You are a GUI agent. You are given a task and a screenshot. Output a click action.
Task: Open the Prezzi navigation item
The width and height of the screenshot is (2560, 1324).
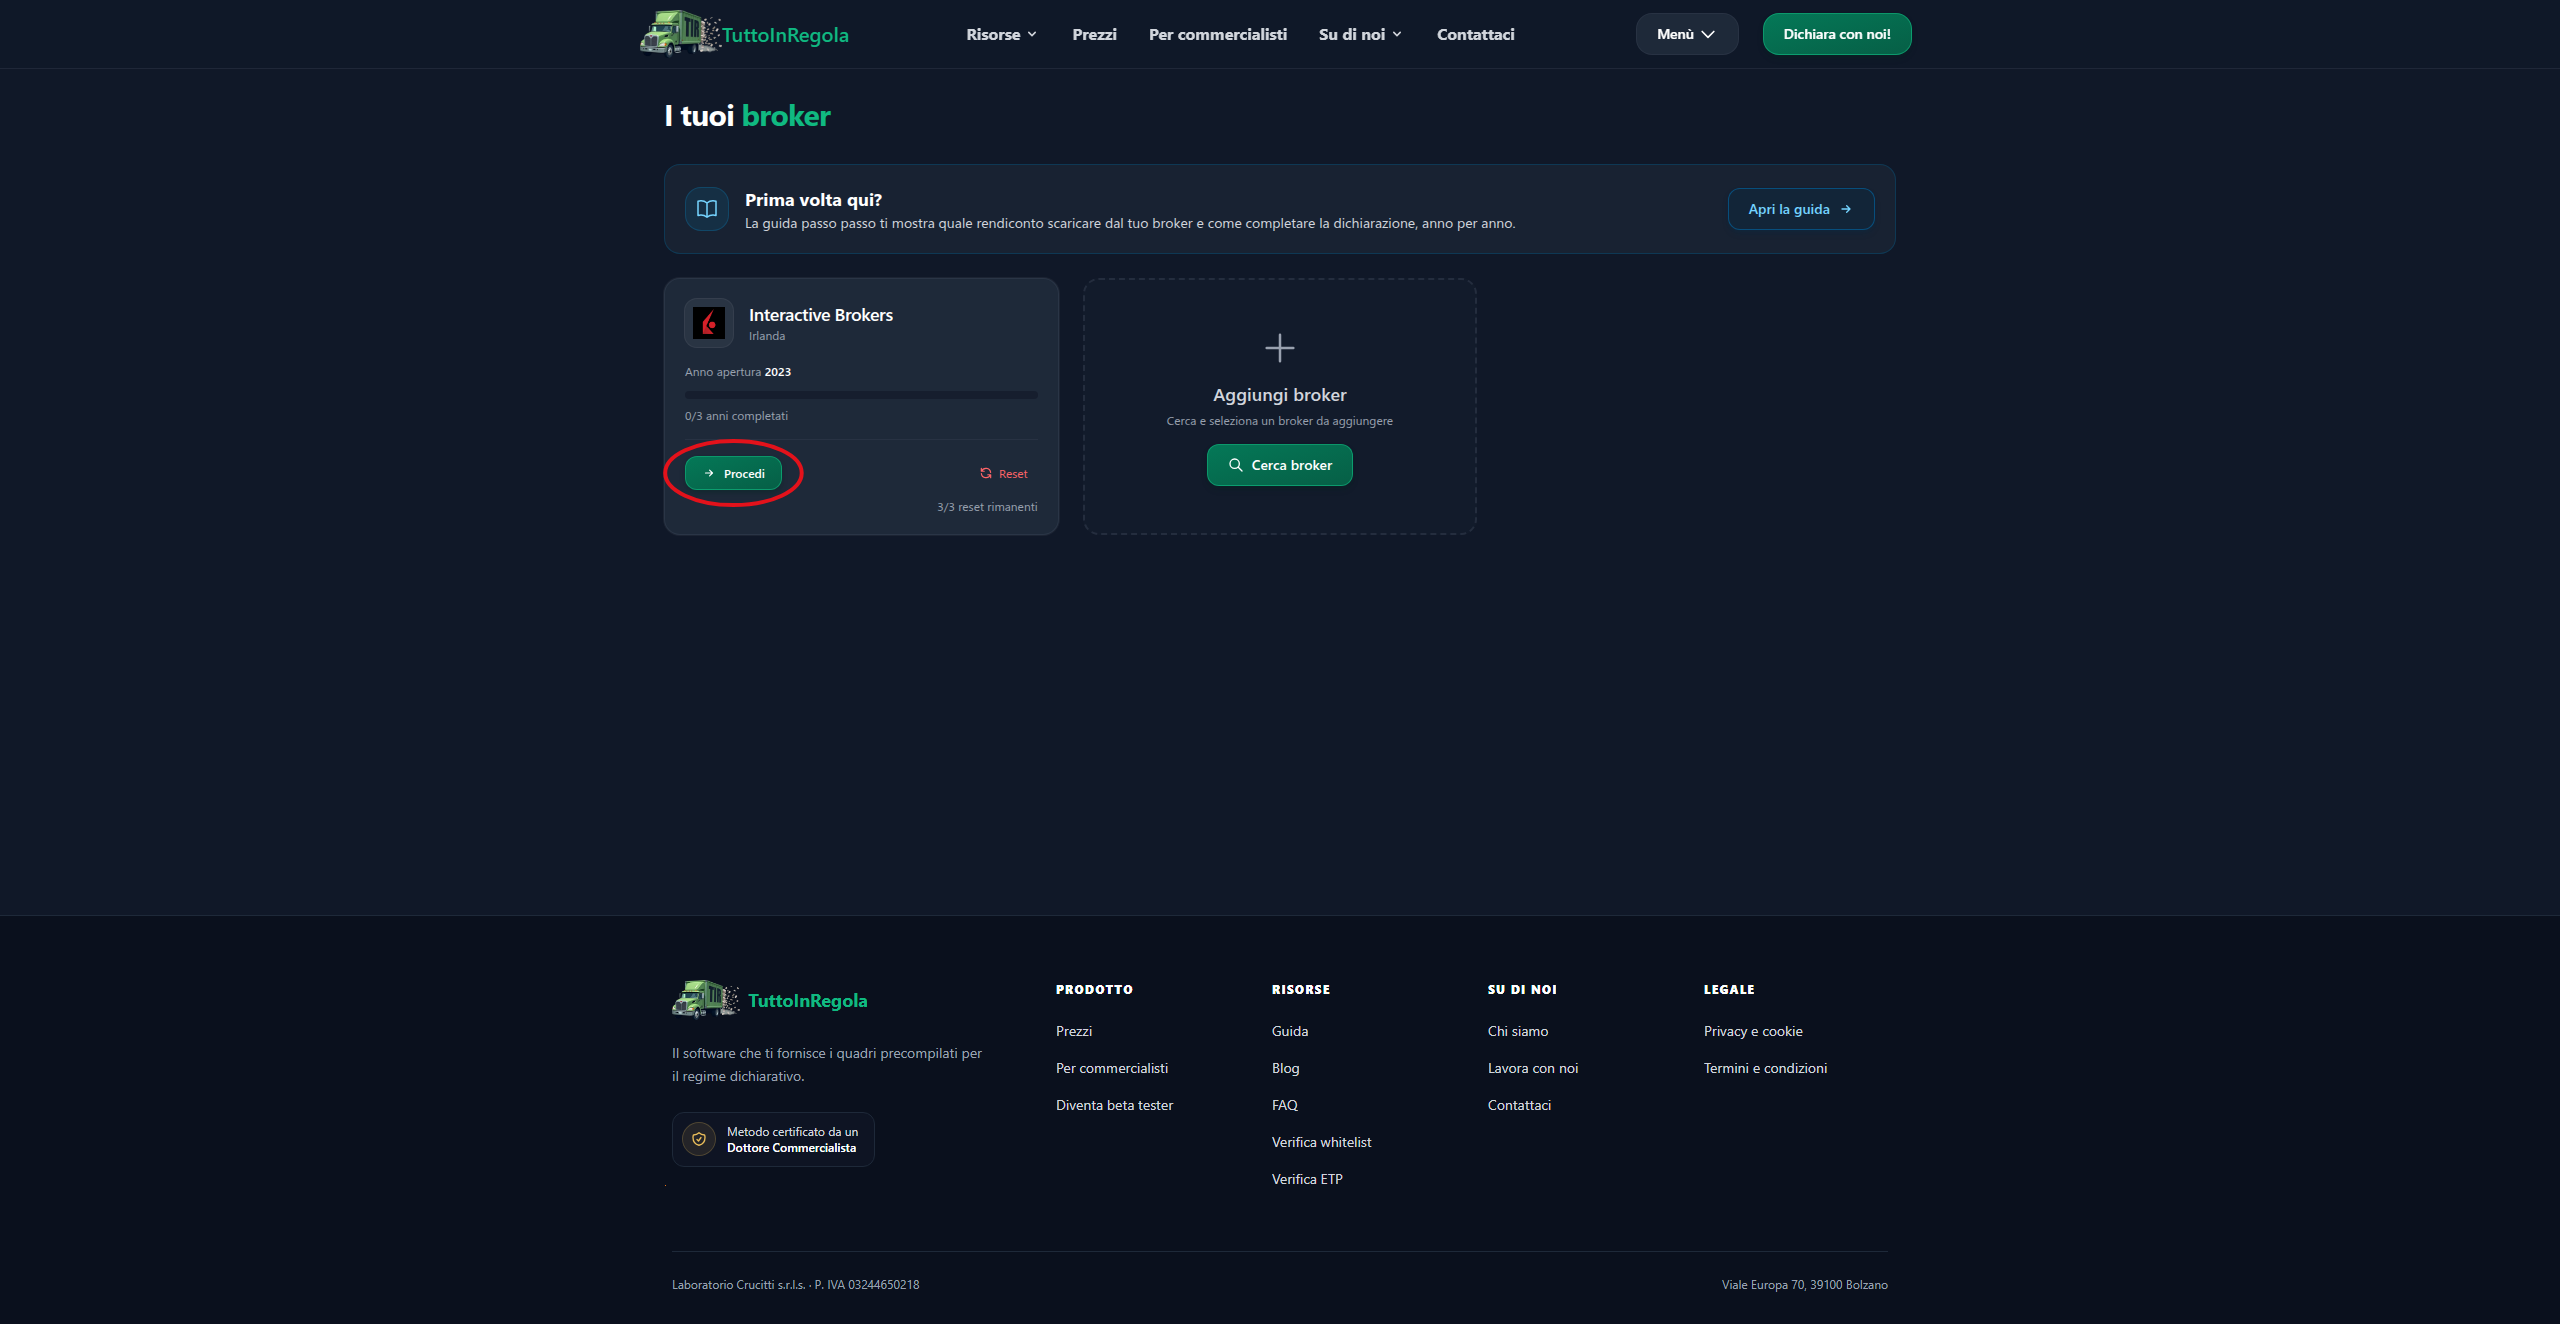click(x=1094, y=34)
